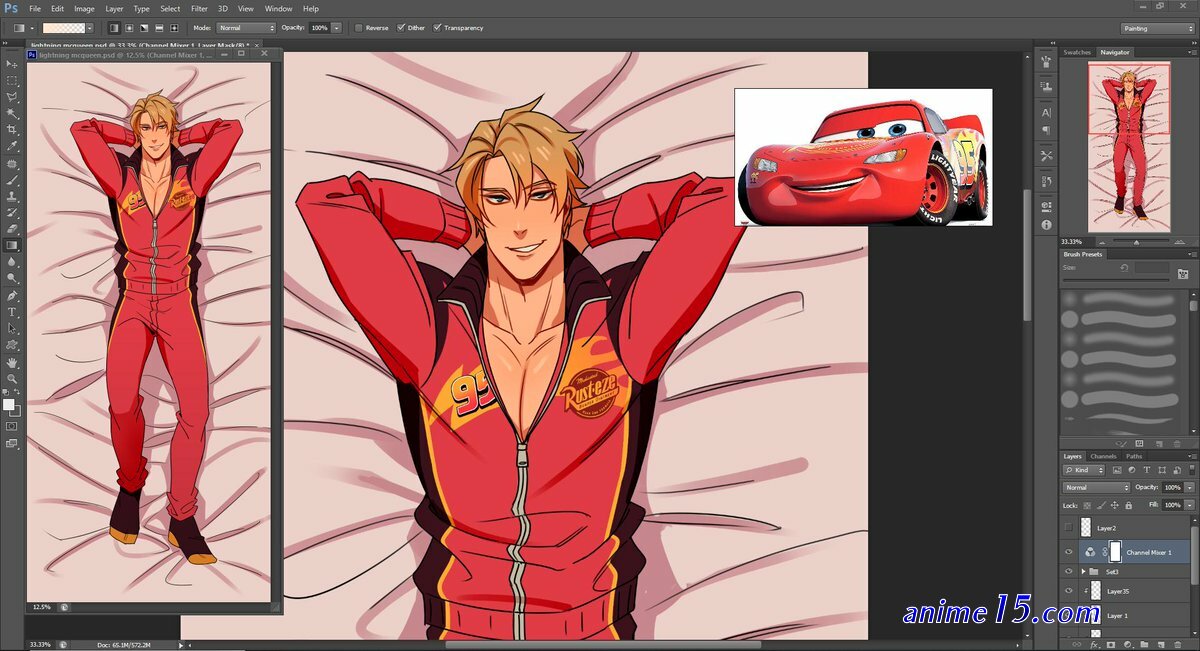Delete layer trash icon in Layers panel
Viewport: 1200px width, 651px height.
1176,644
